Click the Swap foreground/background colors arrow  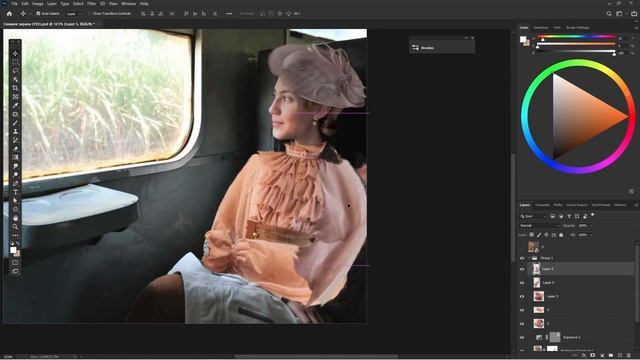18,244
